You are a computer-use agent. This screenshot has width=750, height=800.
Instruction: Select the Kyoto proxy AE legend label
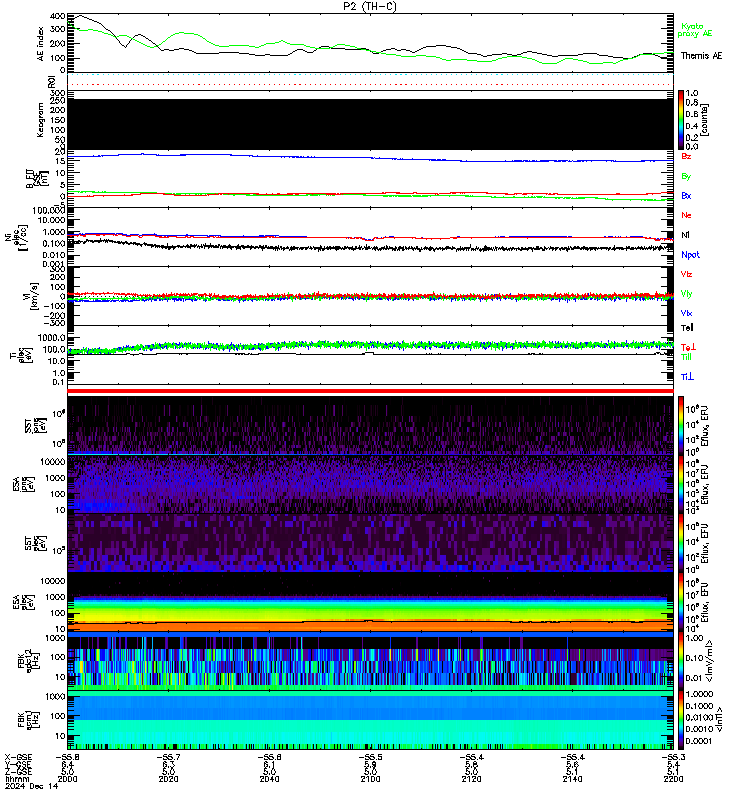(x=694, y=30)
